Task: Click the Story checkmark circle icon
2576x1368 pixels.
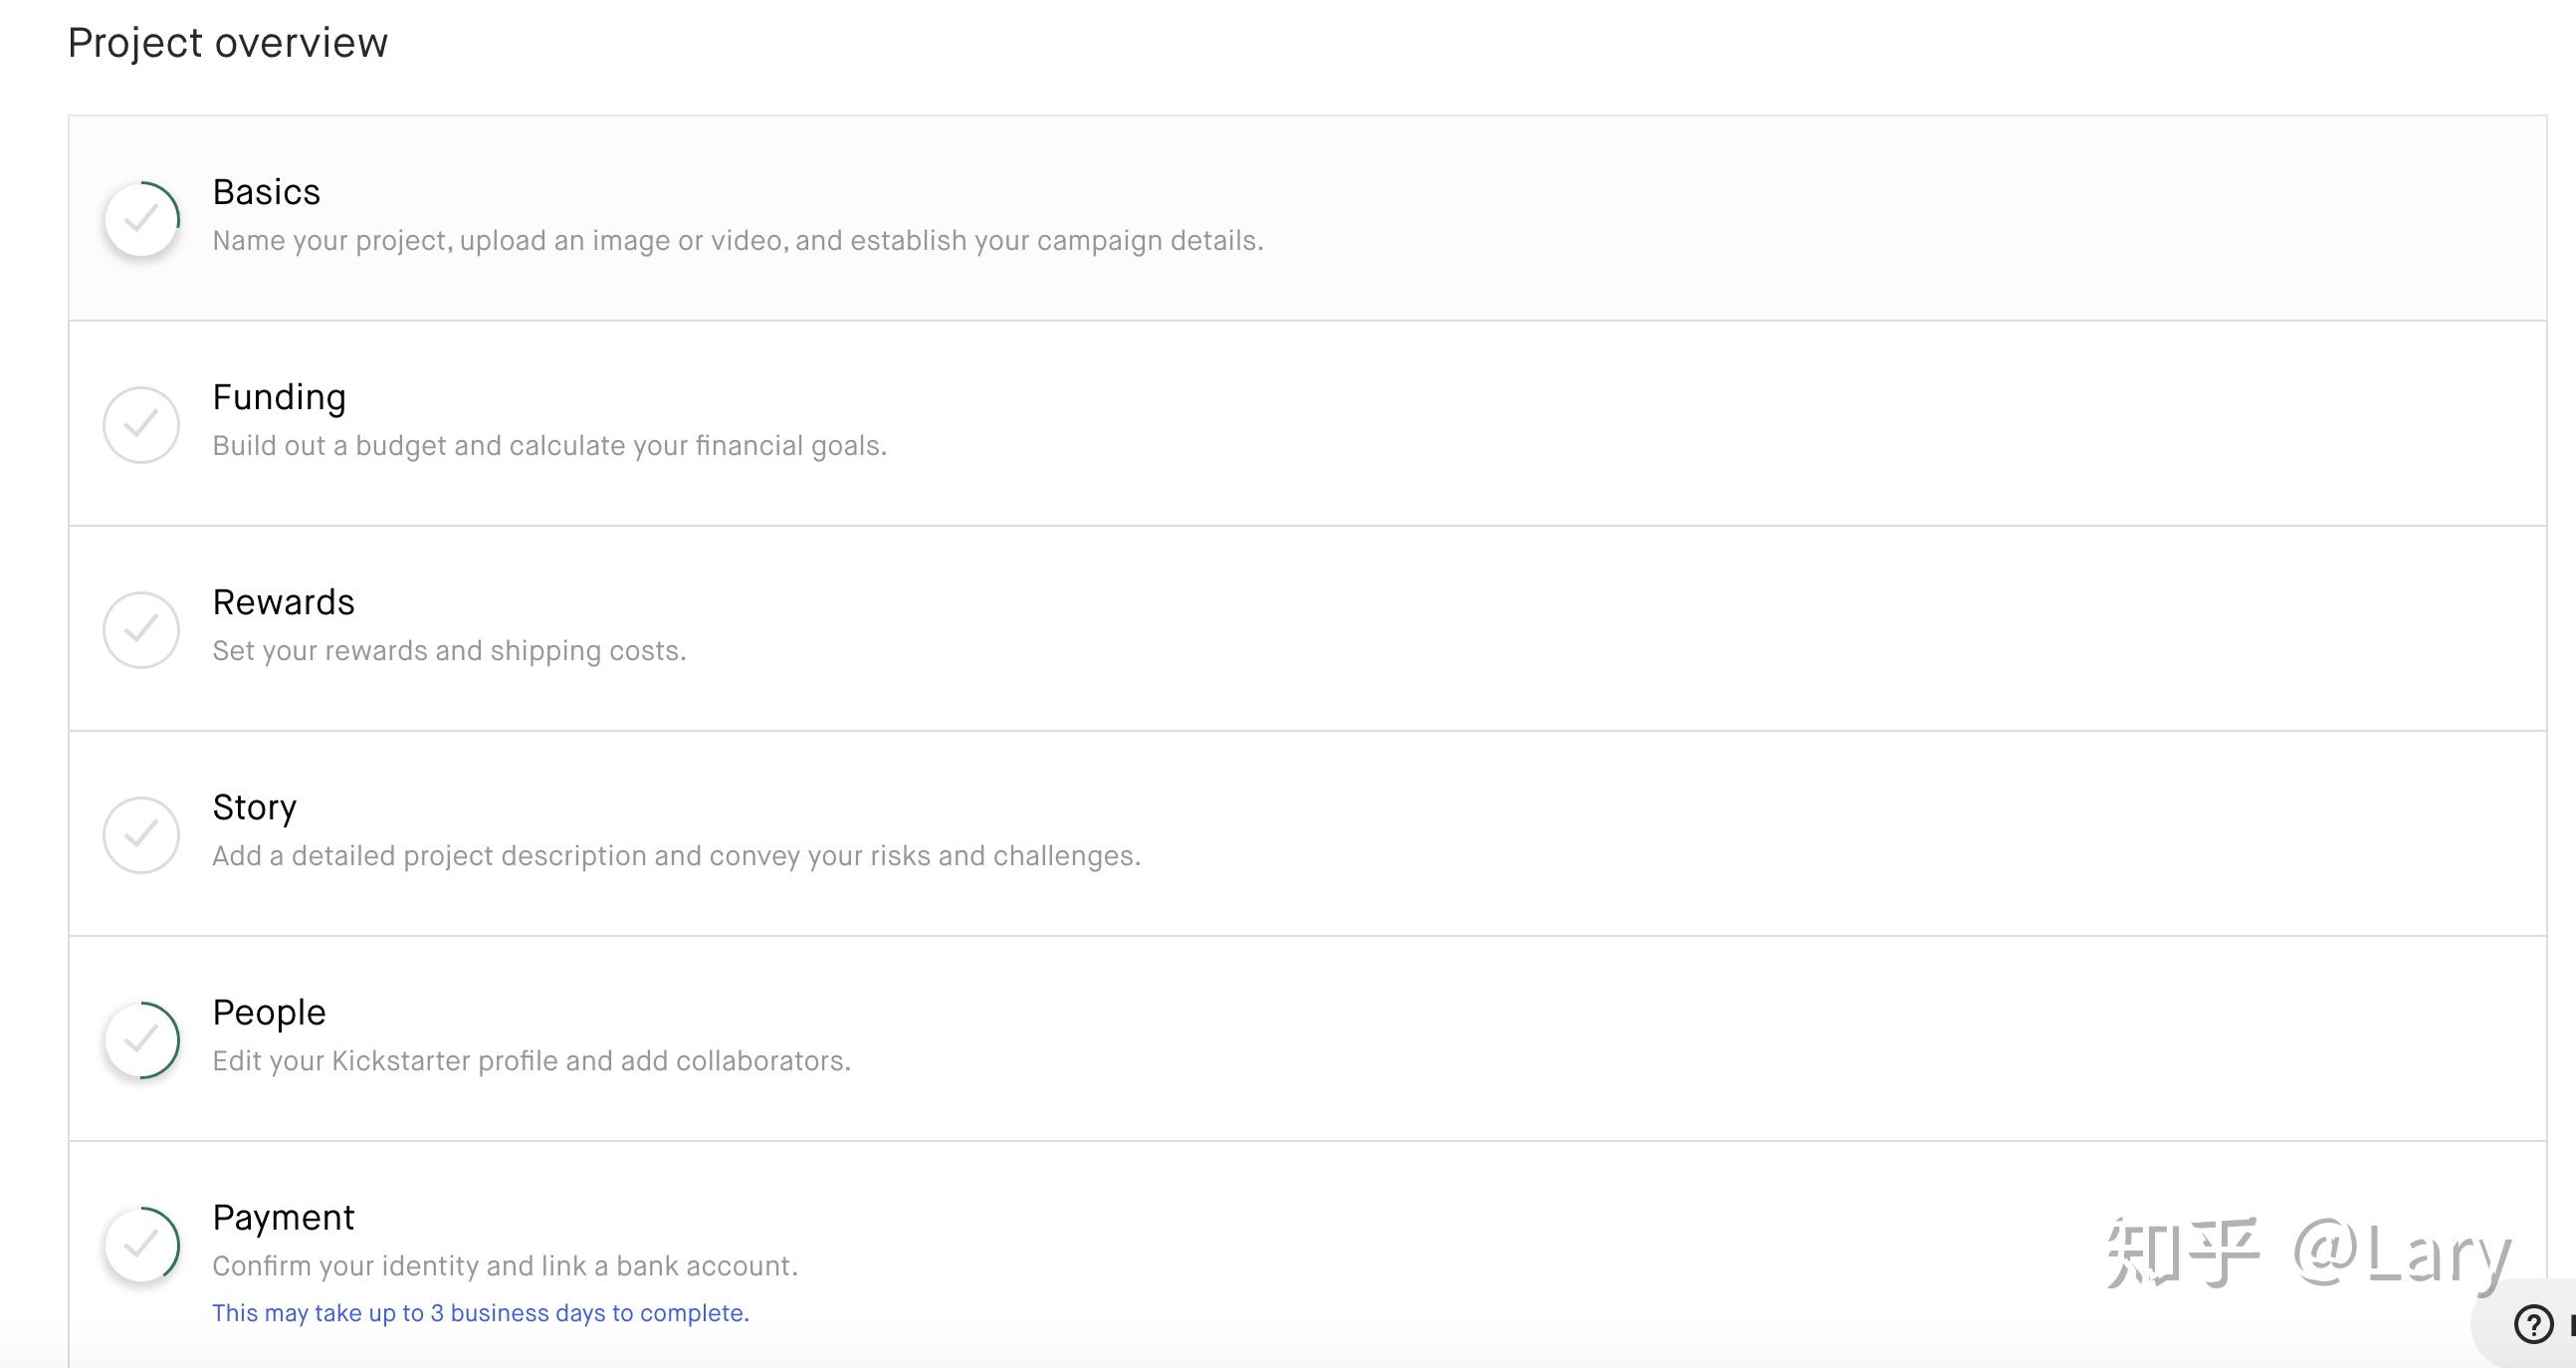Action: point(142,834)
